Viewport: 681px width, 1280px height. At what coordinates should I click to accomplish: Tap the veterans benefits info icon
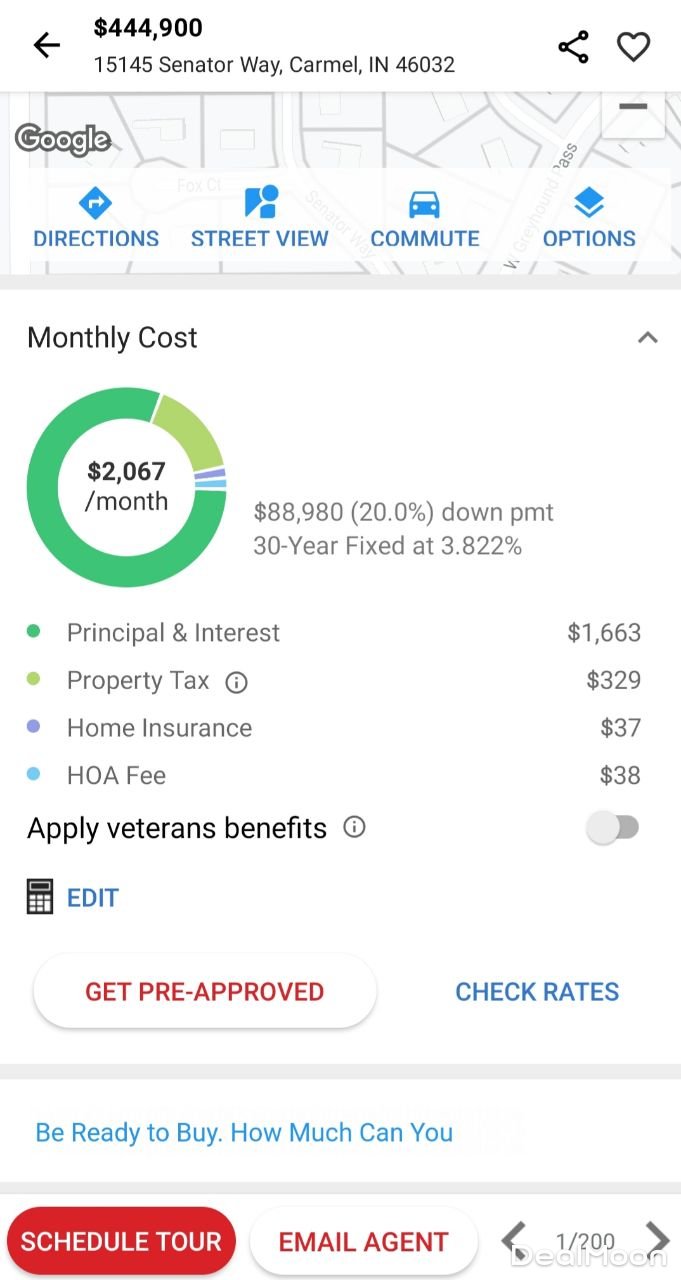point(354,828)
